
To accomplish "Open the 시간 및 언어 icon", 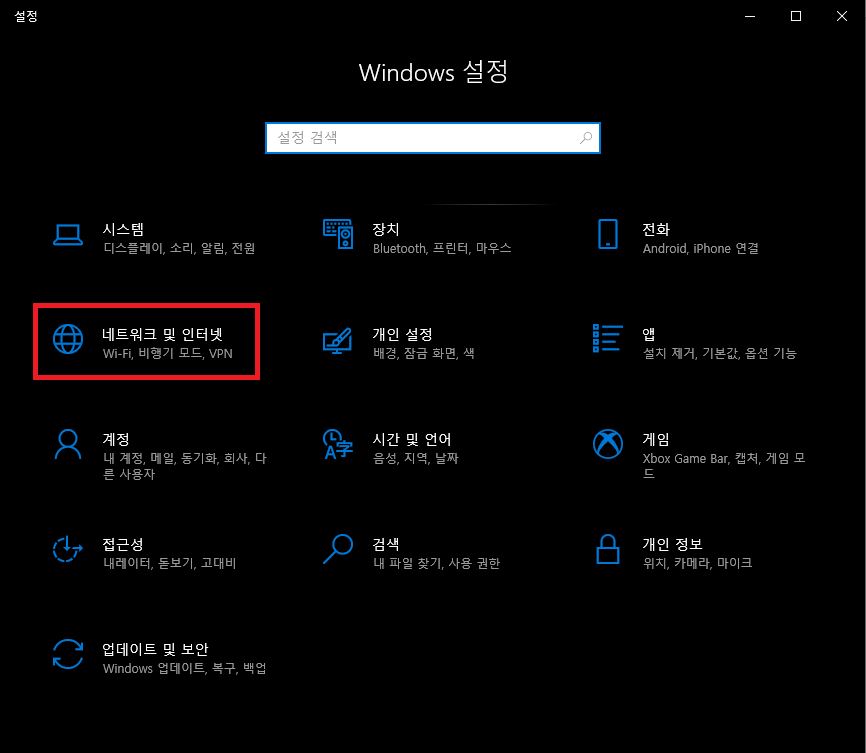I will [337, 444].
